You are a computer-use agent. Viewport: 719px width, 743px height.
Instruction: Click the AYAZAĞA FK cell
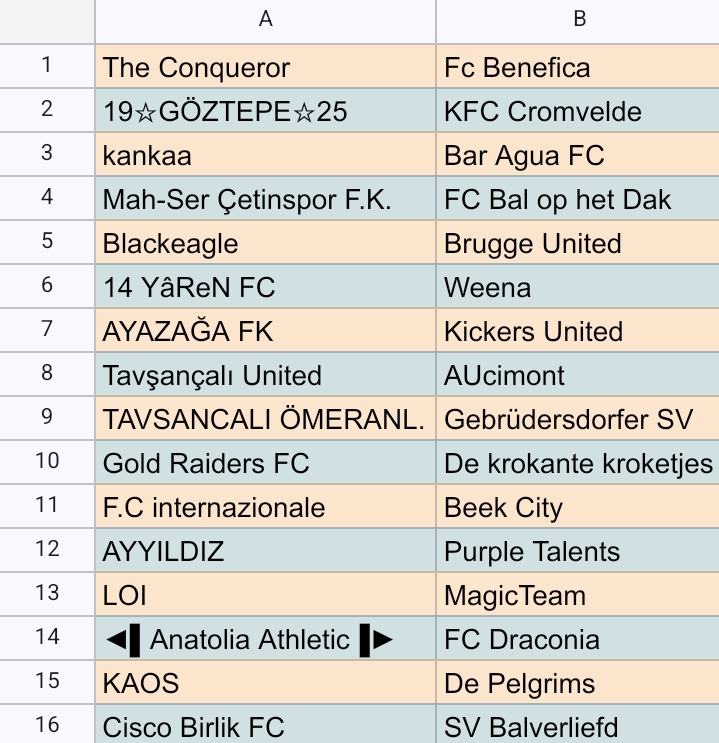click(265, 330)
